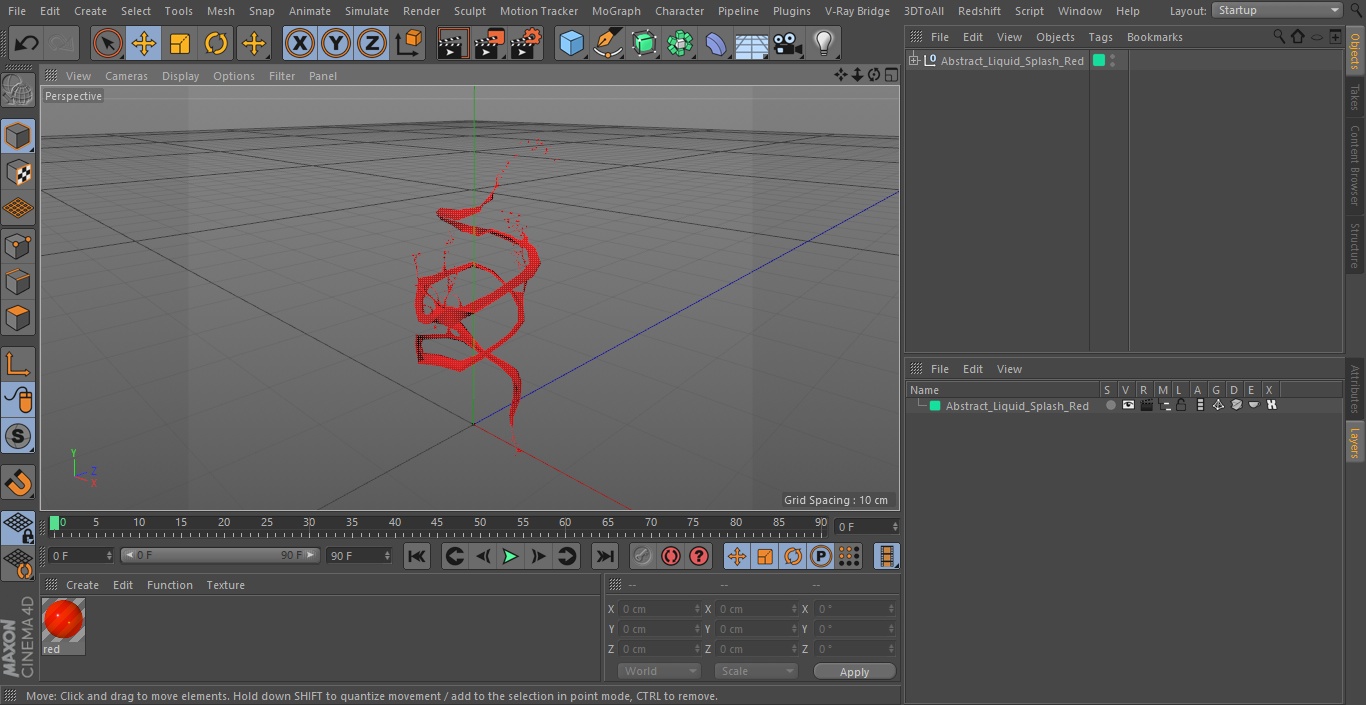Step the X position 0 cm spinner

(697, 609)
